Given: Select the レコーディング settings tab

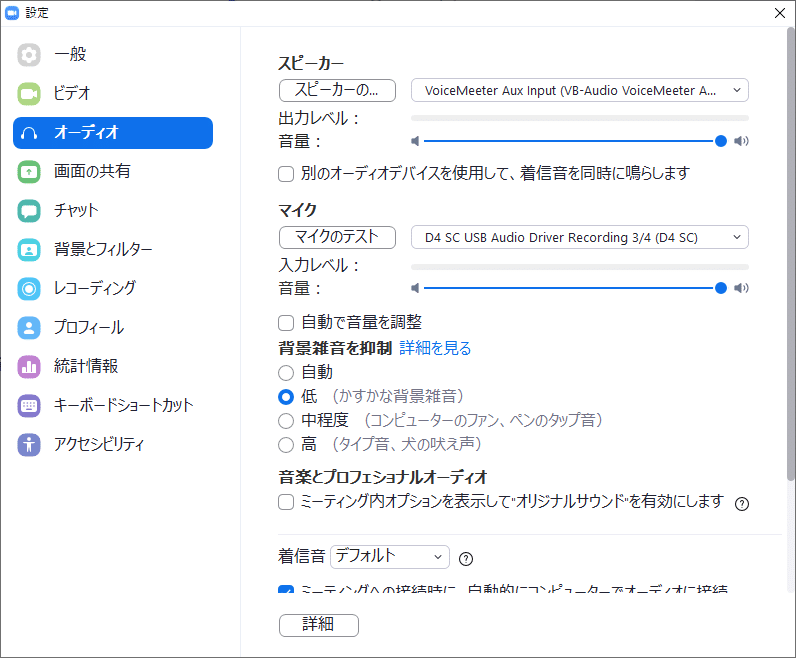Looking at the screenshot, I should coord(113,289).
